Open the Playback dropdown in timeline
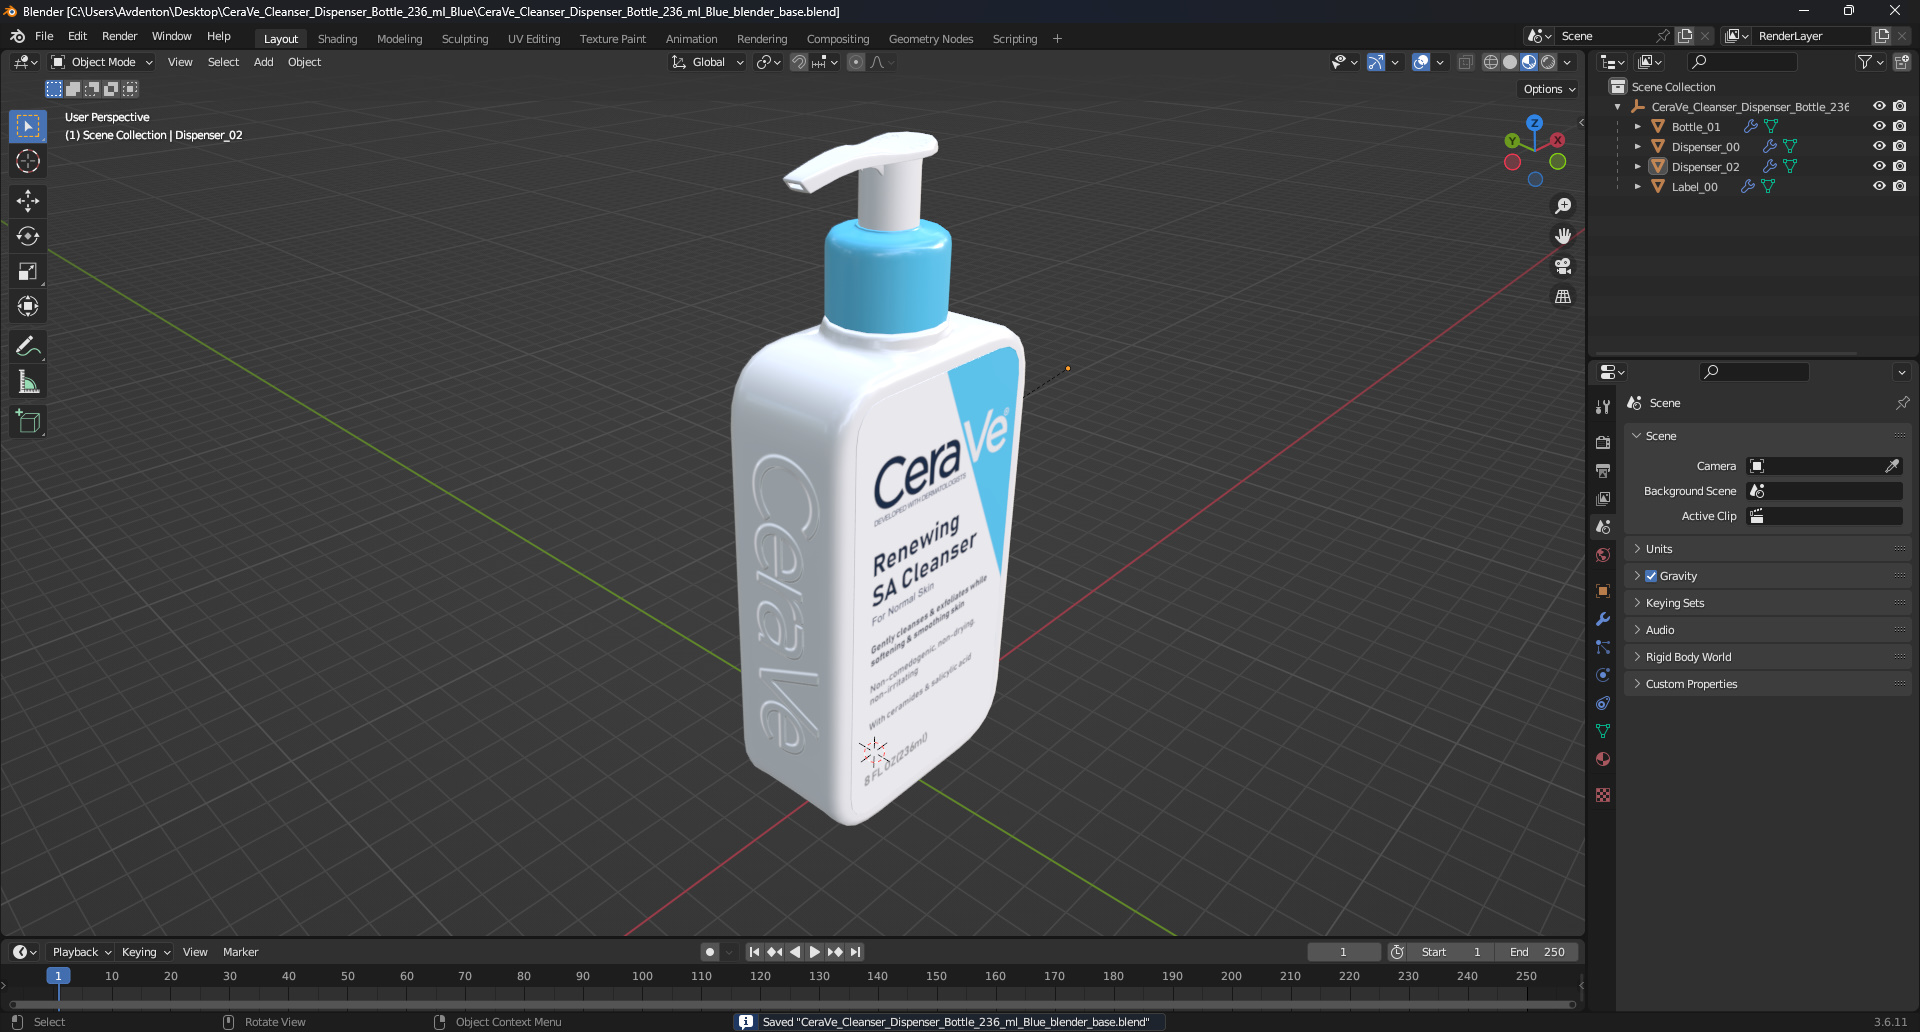1920x1032 pixels. point(82,952)
